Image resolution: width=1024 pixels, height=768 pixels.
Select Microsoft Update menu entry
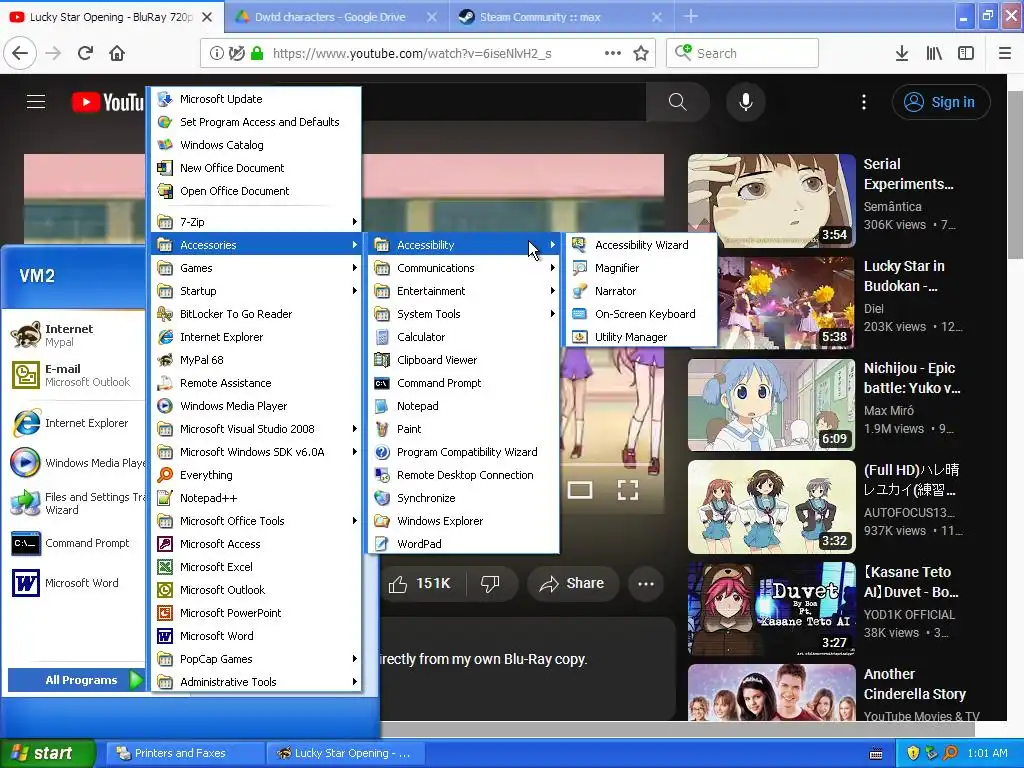click(x=257, y=99)
